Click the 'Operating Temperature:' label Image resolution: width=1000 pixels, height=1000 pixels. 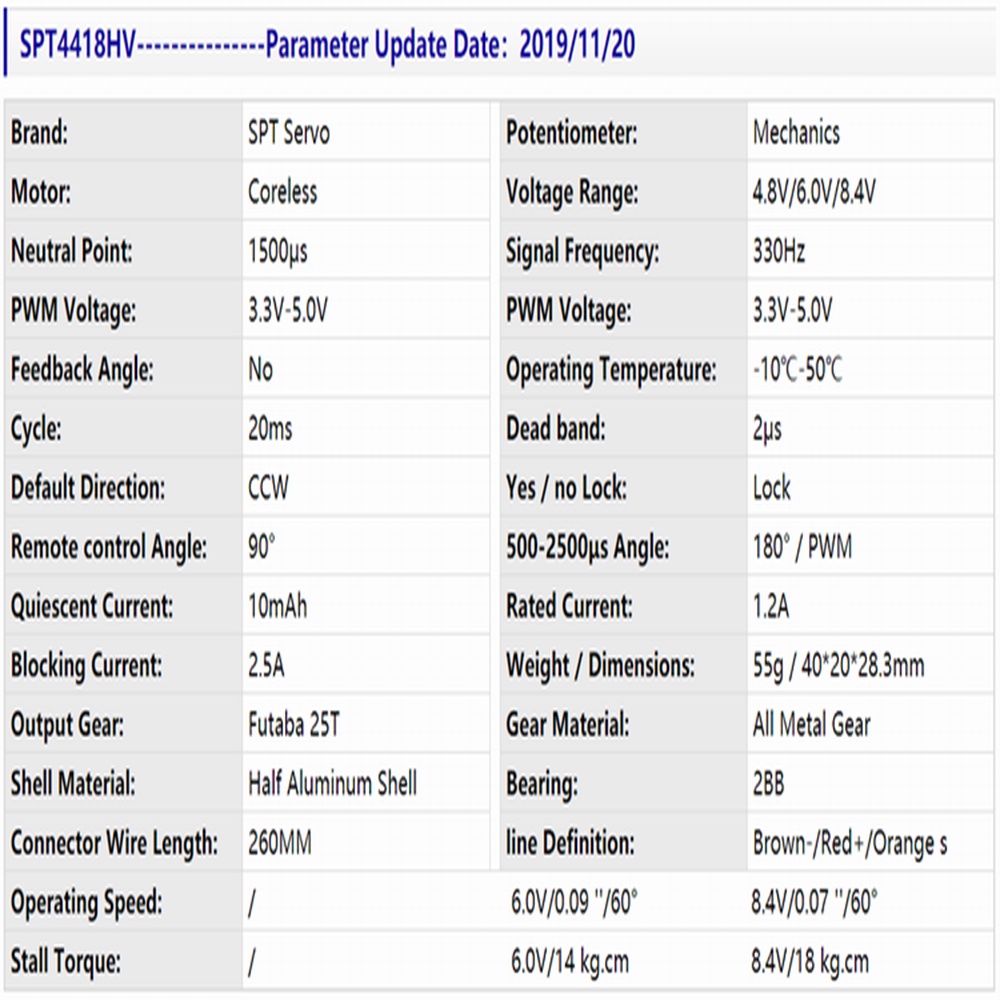(x=611, y=370)
